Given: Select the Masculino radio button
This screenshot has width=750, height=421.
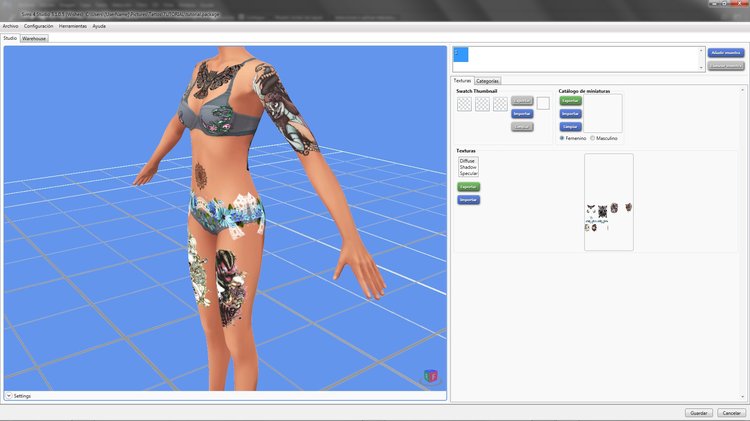Looking at the screenshot, I should (x=593, y=138).
